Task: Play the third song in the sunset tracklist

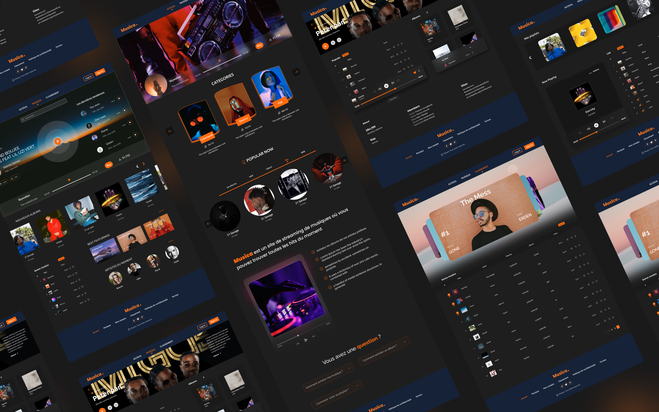Action: click(x=130, y=123)
